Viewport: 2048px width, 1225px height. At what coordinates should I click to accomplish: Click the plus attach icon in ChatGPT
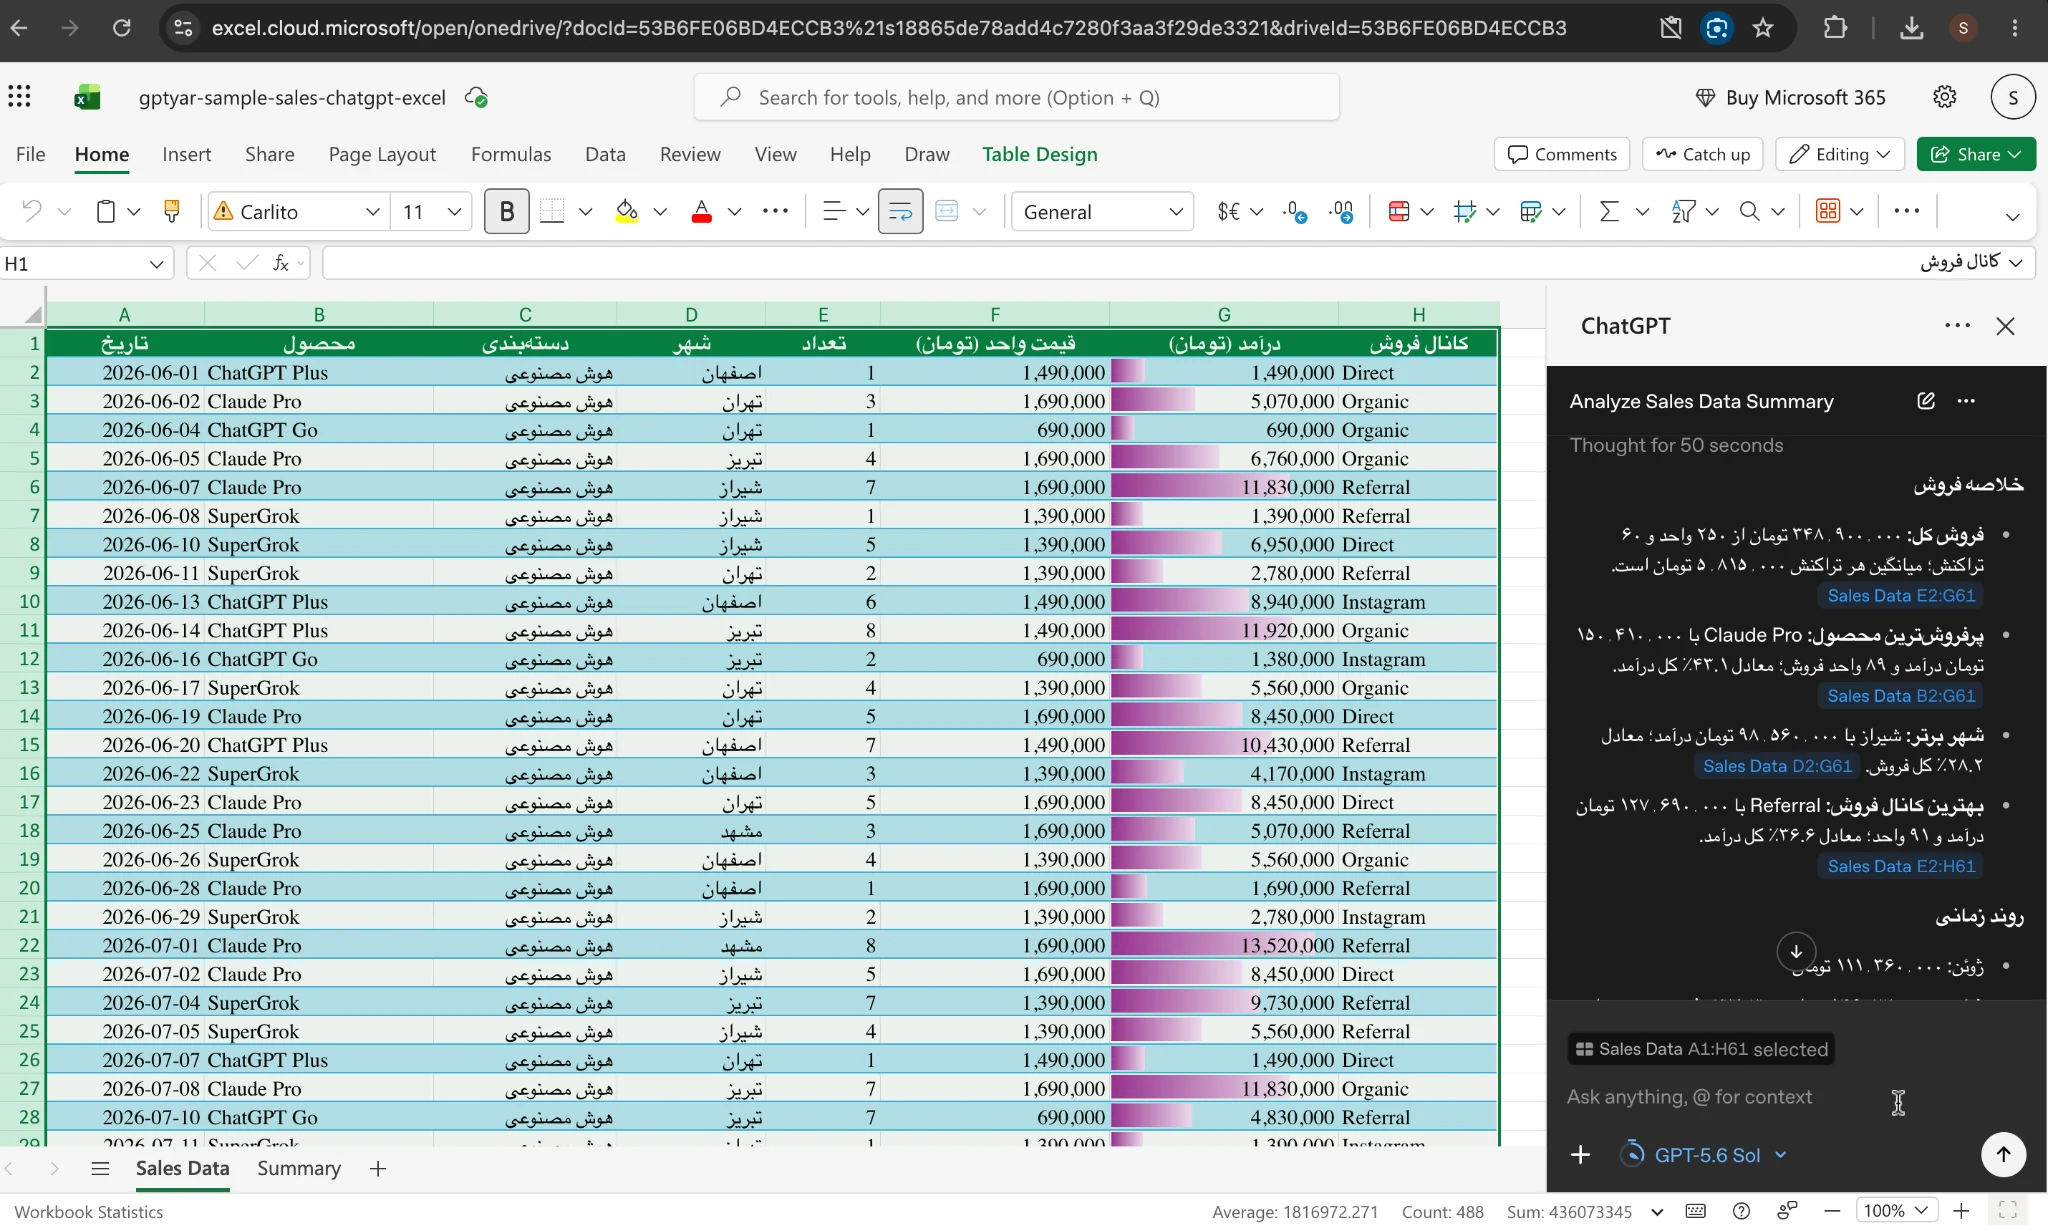coord(1580,1155)
